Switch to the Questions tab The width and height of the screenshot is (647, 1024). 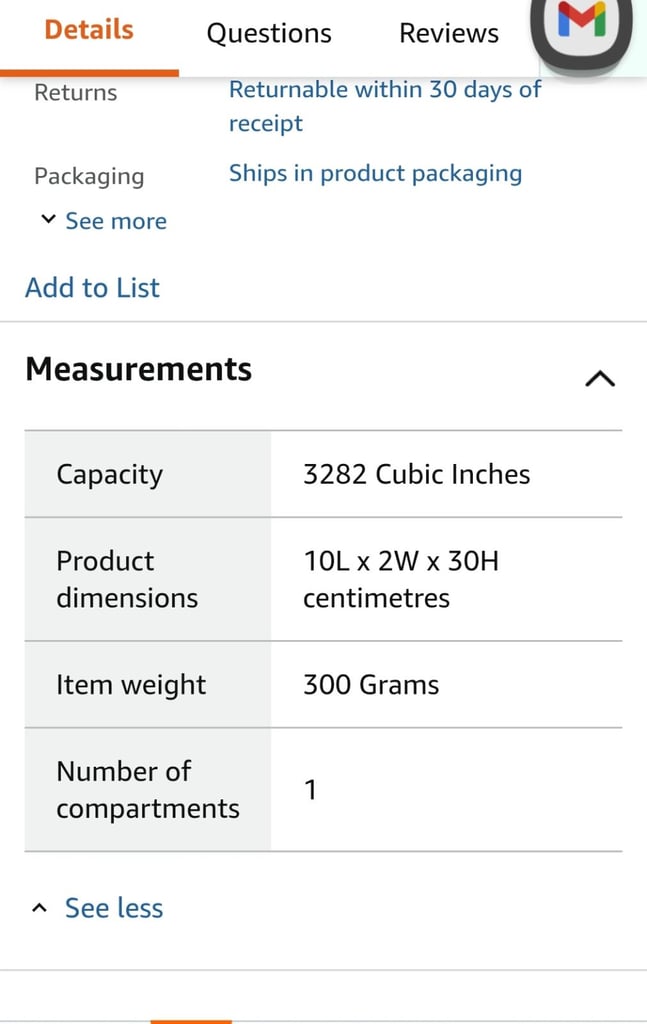tap(269, 33)
